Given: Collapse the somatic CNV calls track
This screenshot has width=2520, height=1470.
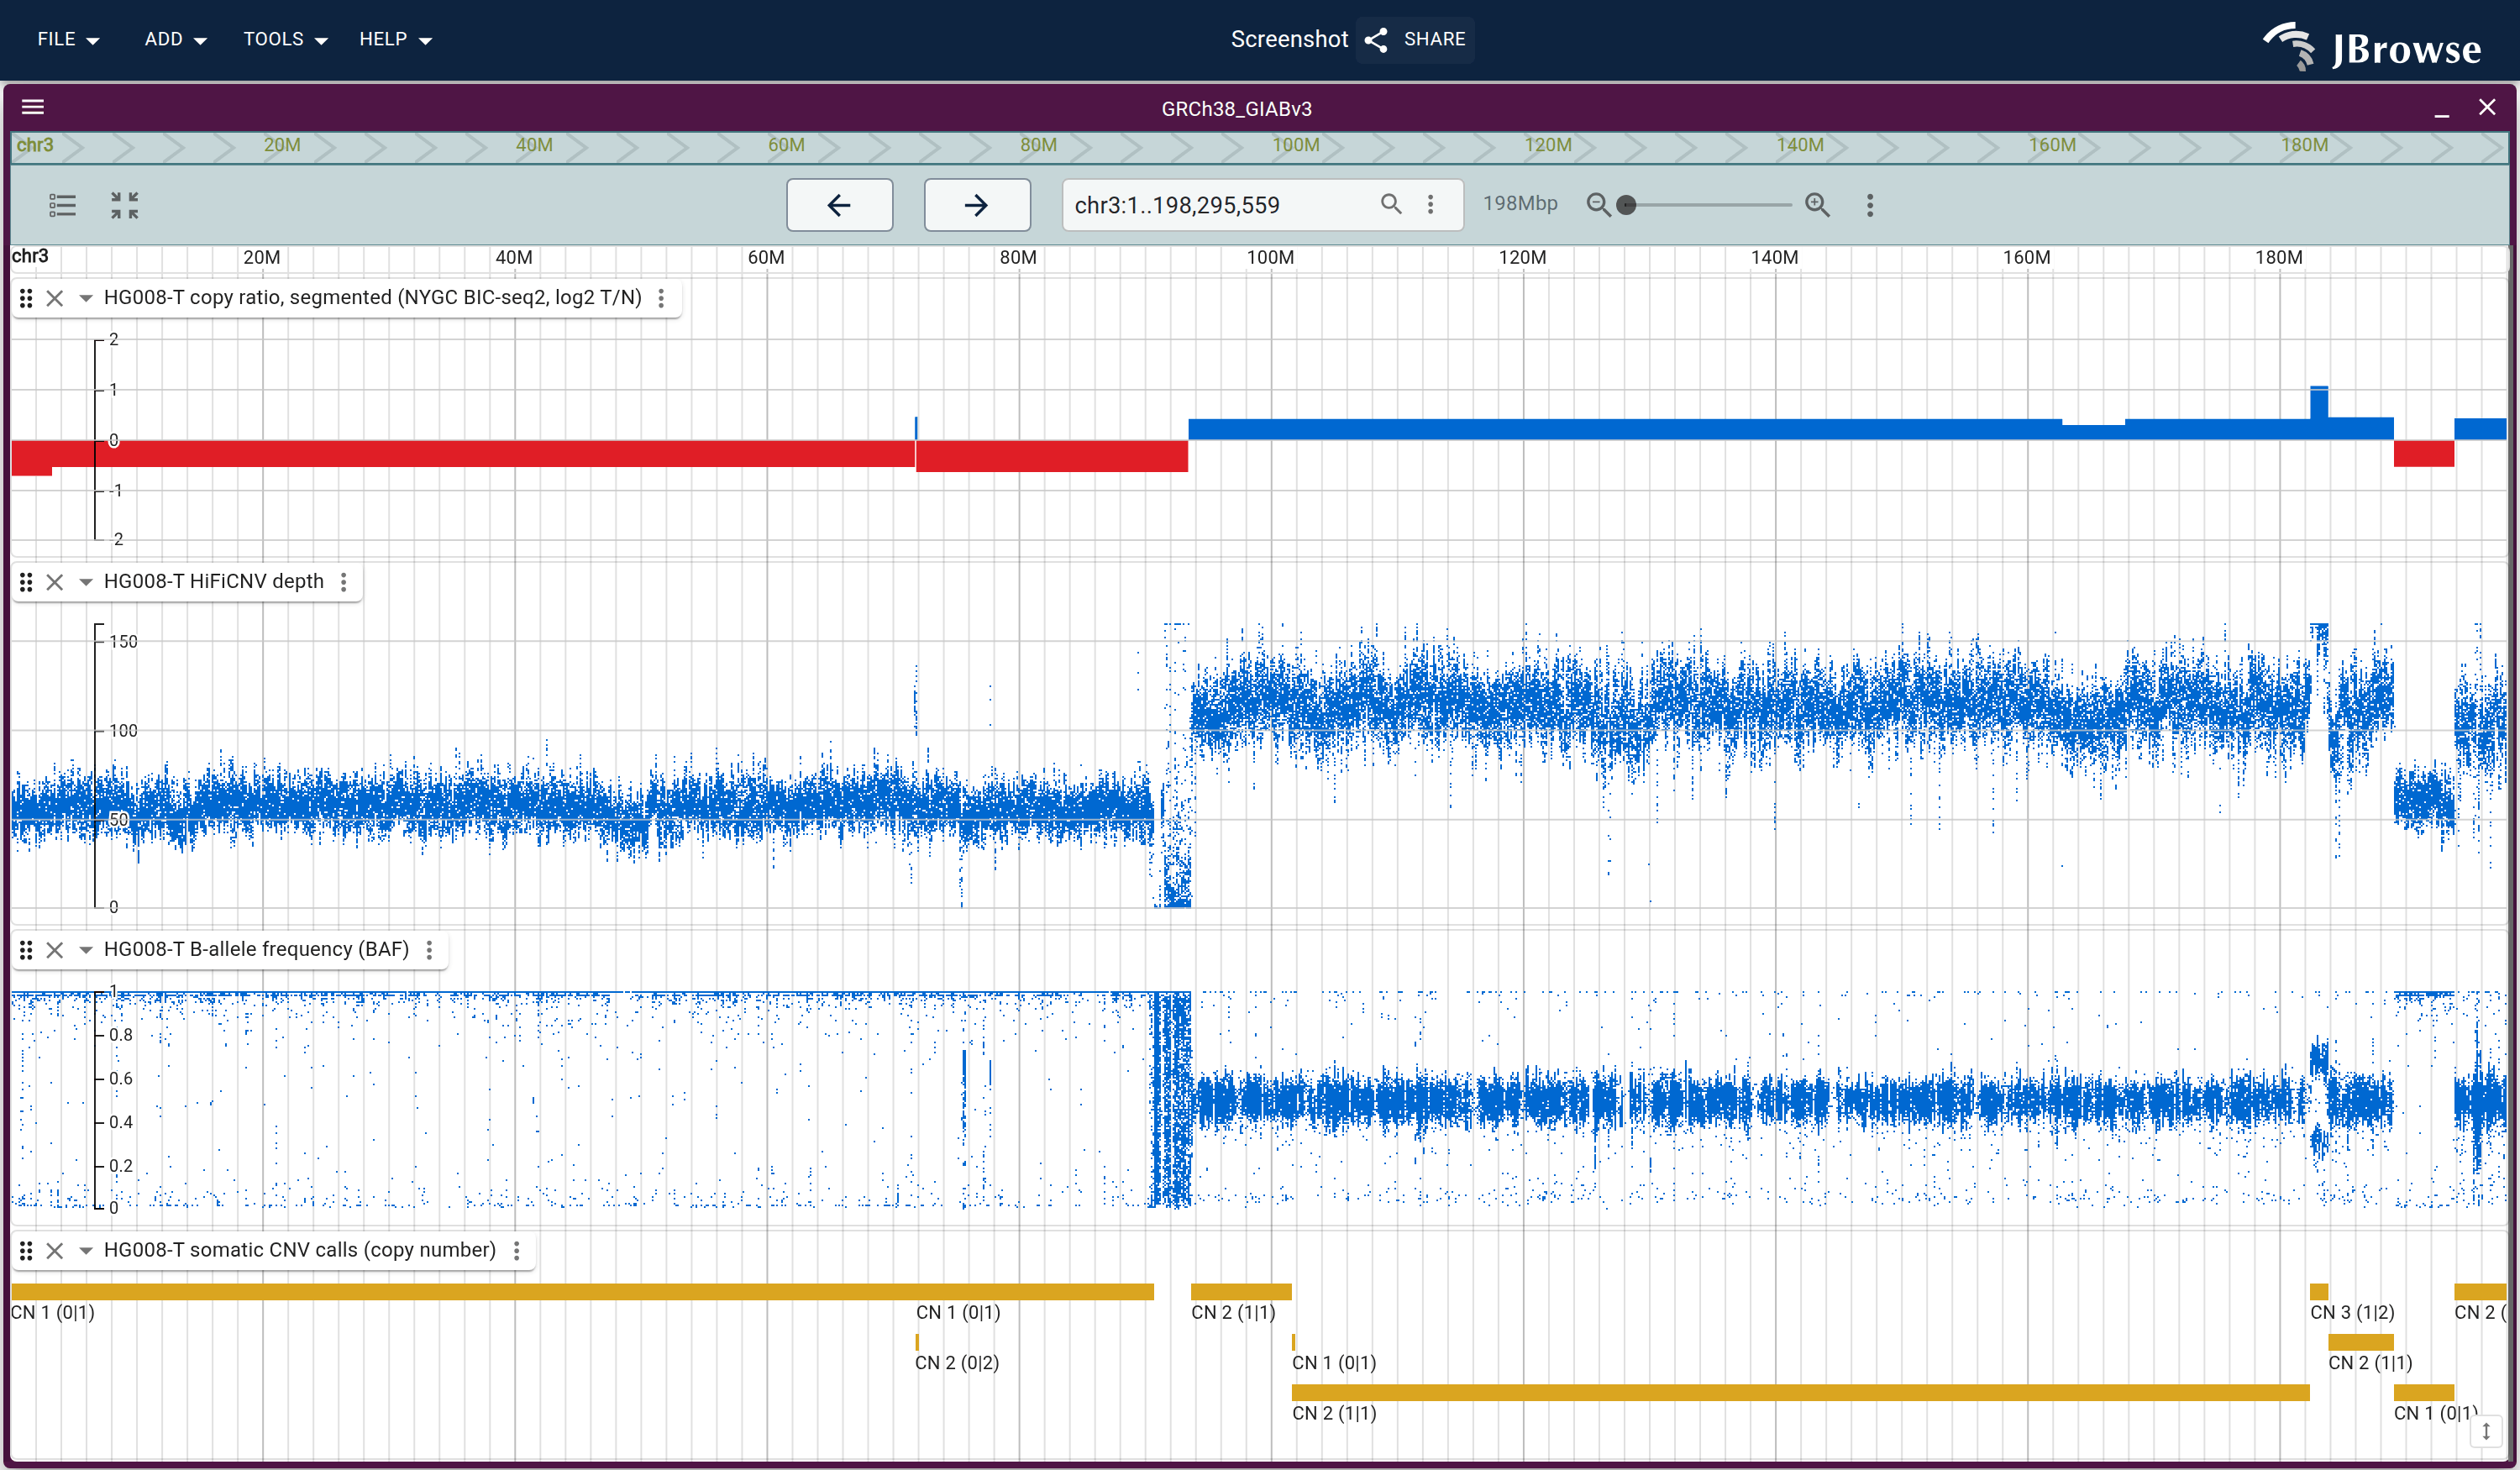Looking at the screenshot, I should pyautogui.click(x=86, y=1251).
